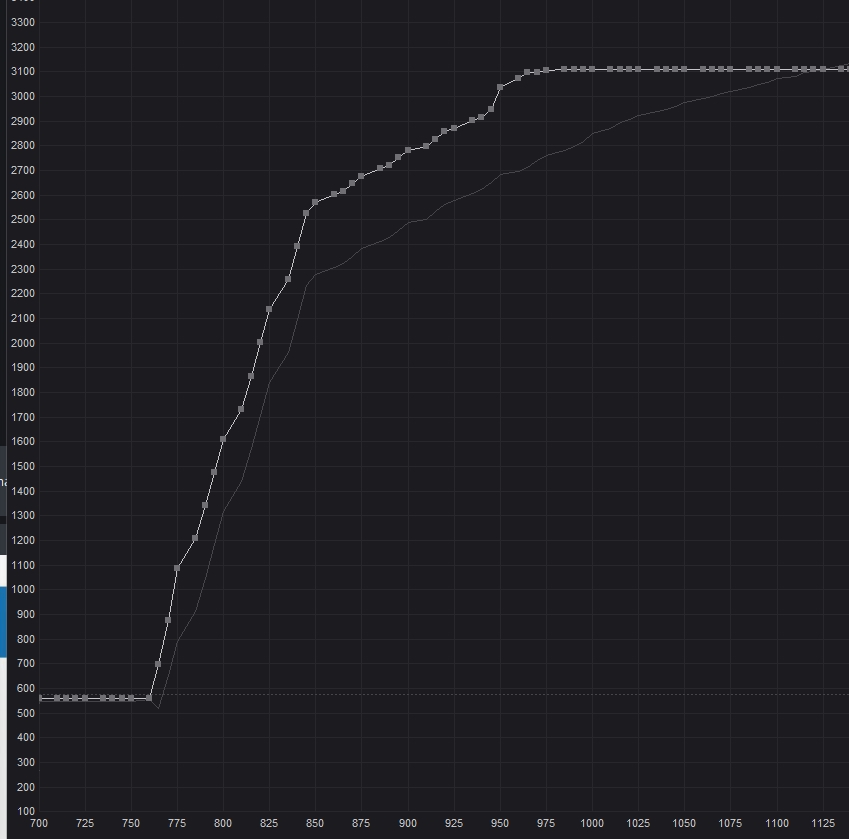Select the curve point at 700 MHz
849x839 pixels.
(x=158, y=664)
